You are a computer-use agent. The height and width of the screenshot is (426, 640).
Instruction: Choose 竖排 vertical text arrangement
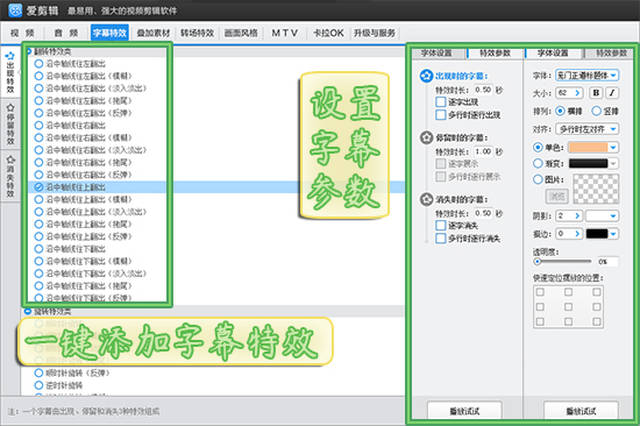point(596,111)
